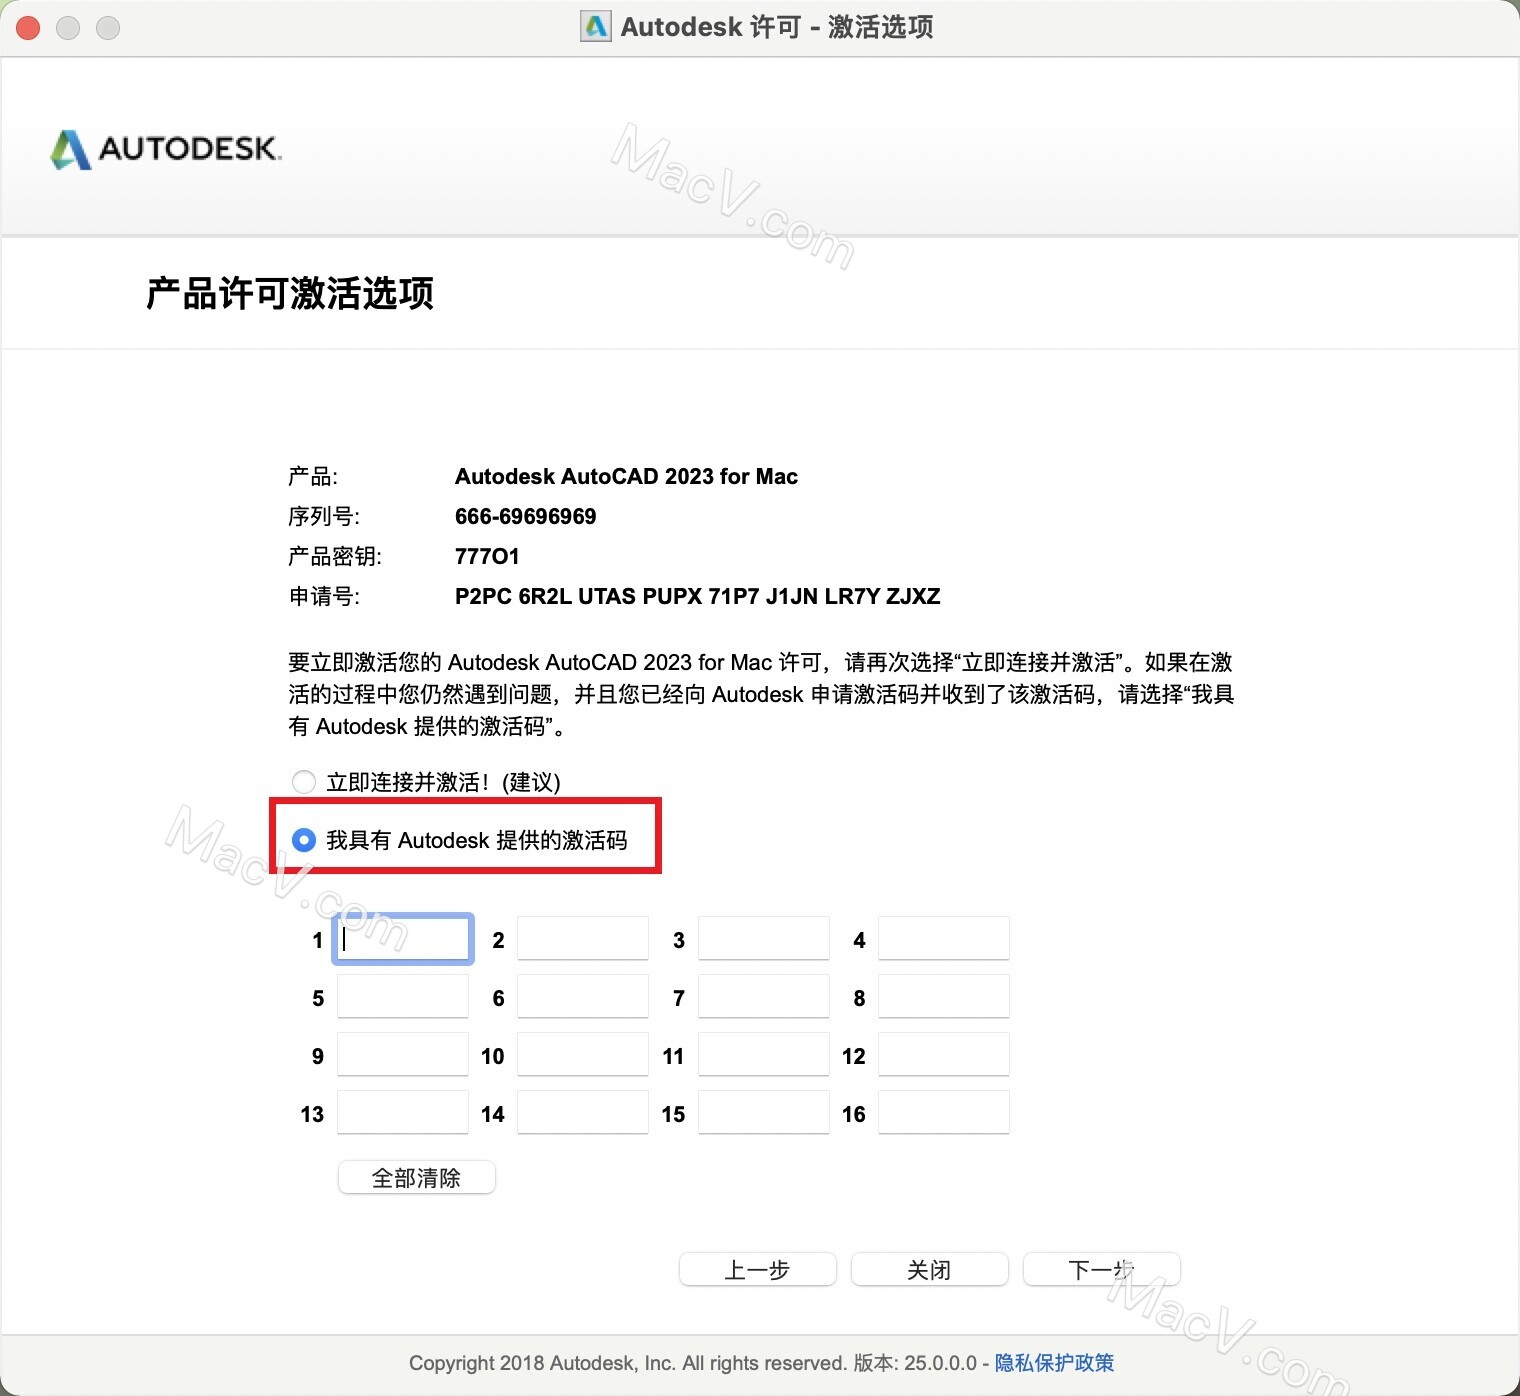Screen dimensions: 1520x1396
Task: Click activation code field 8
Action: 944,997
